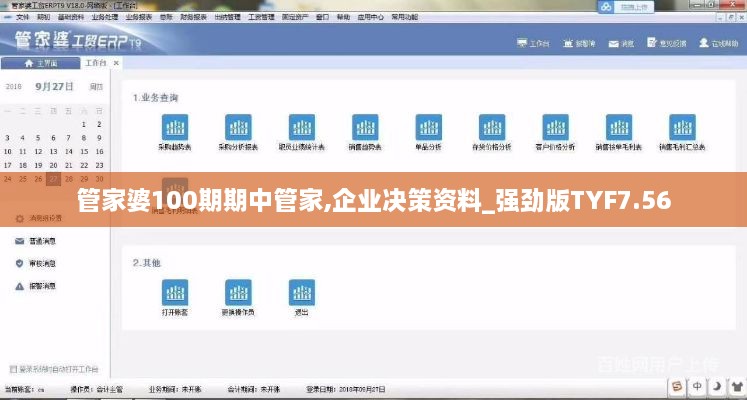Open the 窗口 menu
The image size is (747, 400).
(x=323, y=17)
